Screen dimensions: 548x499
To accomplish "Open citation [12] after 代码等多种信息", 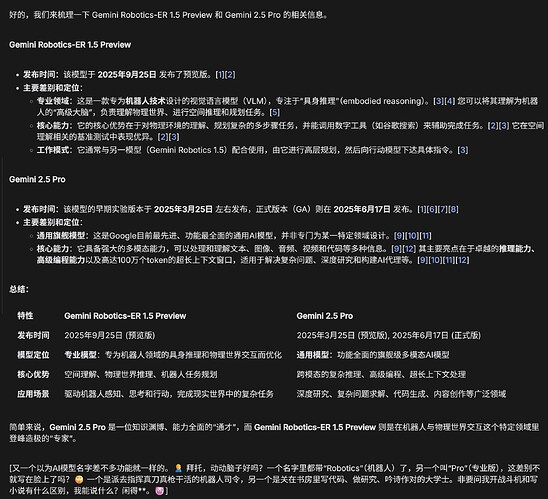I will (x=409, y=249).
